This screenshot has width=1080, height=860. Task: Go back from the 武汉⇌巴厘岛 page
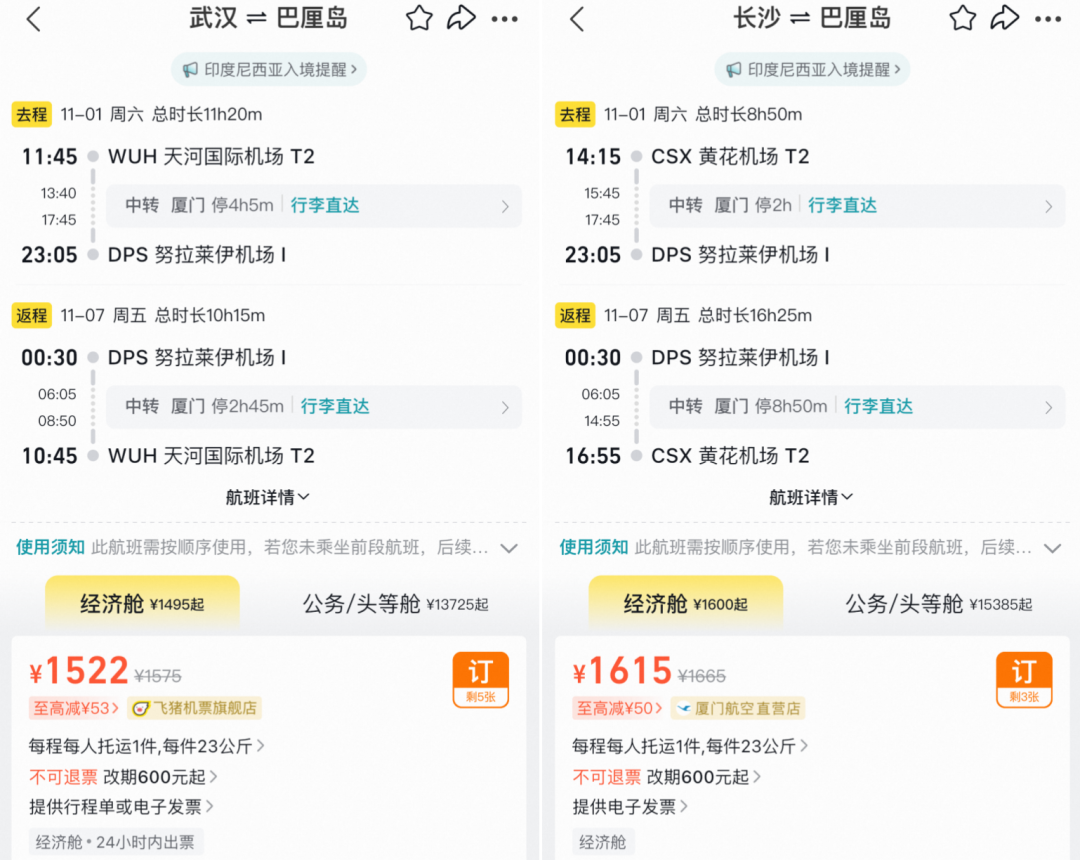tap(35, 18)
